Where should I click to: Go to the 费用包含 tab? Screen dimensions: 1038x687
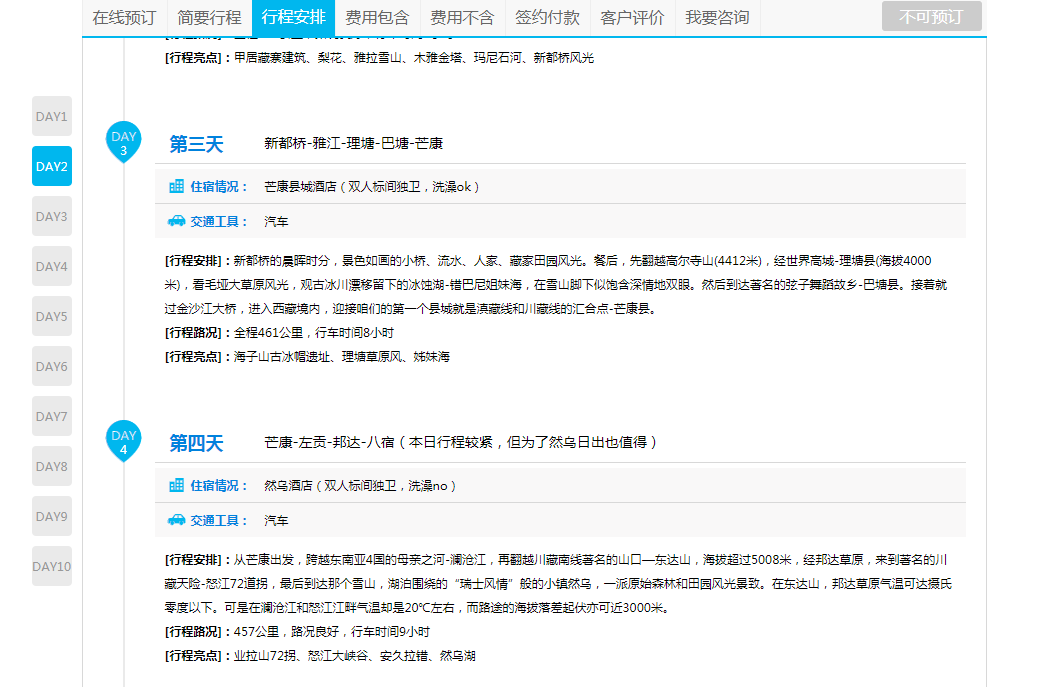pos(377,18)
